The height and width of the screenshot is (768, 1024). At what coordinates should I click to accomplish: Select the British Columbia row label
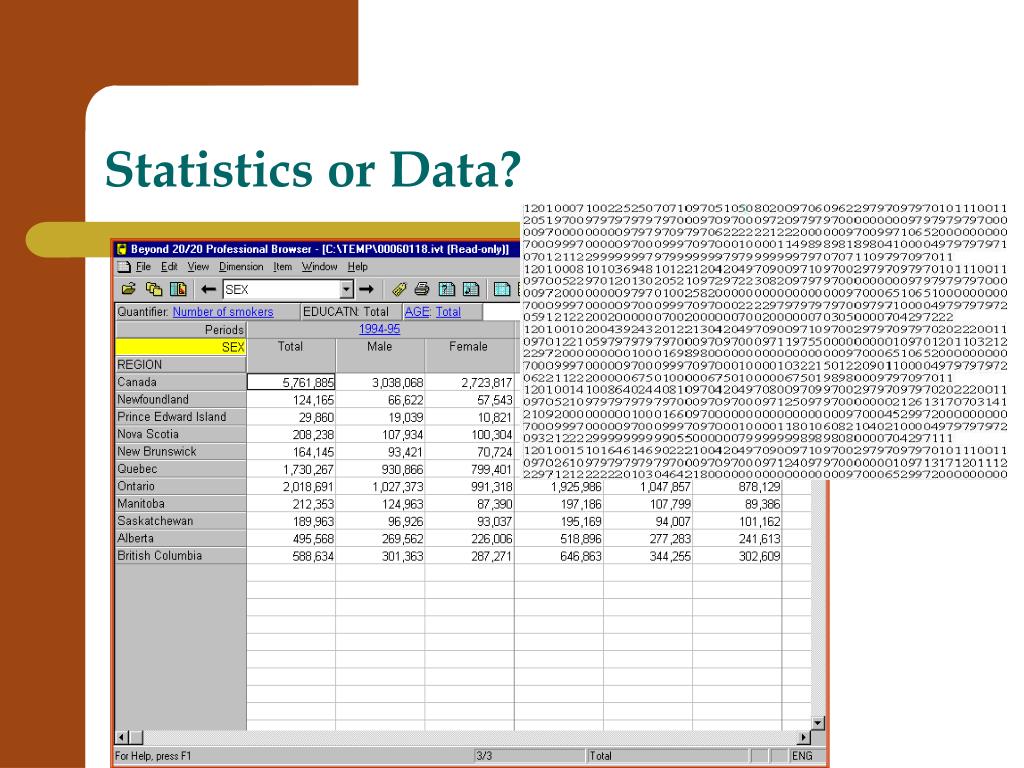pyautogui.click(x=181, y=556)
